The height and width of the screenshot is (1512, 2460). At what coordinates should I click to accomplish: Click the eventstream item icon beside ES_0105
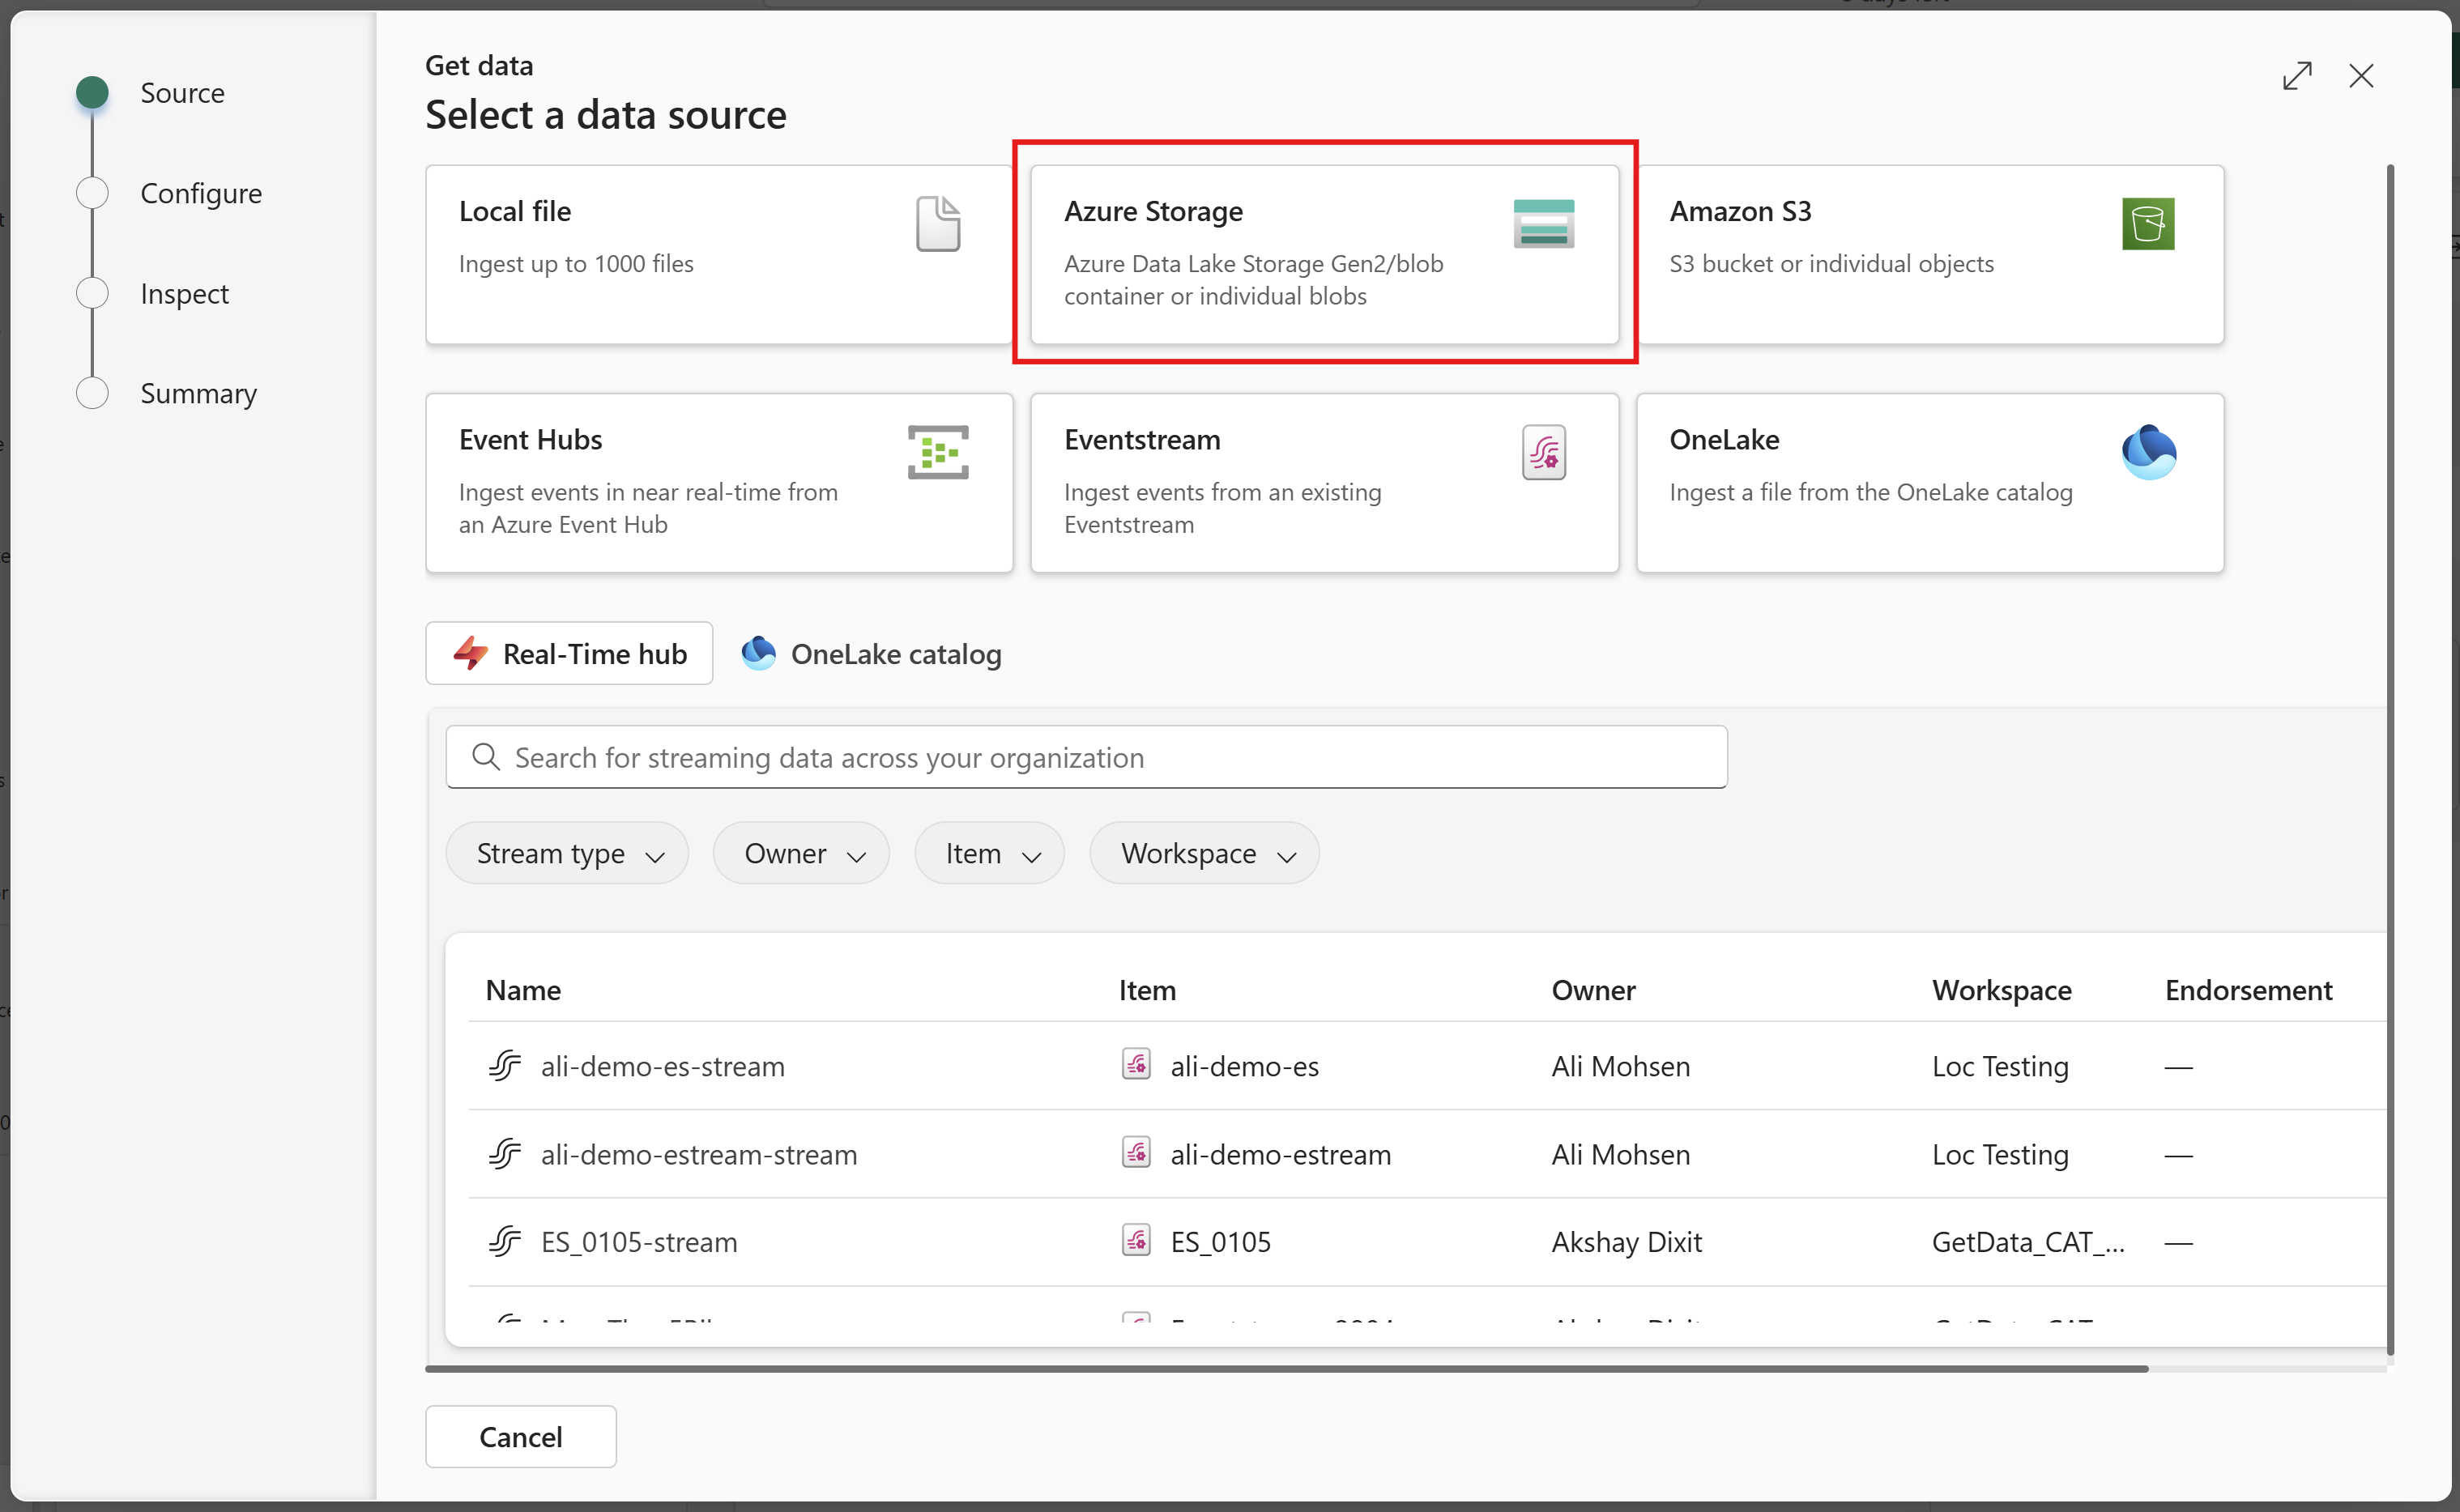(x=1136, y=1240)
